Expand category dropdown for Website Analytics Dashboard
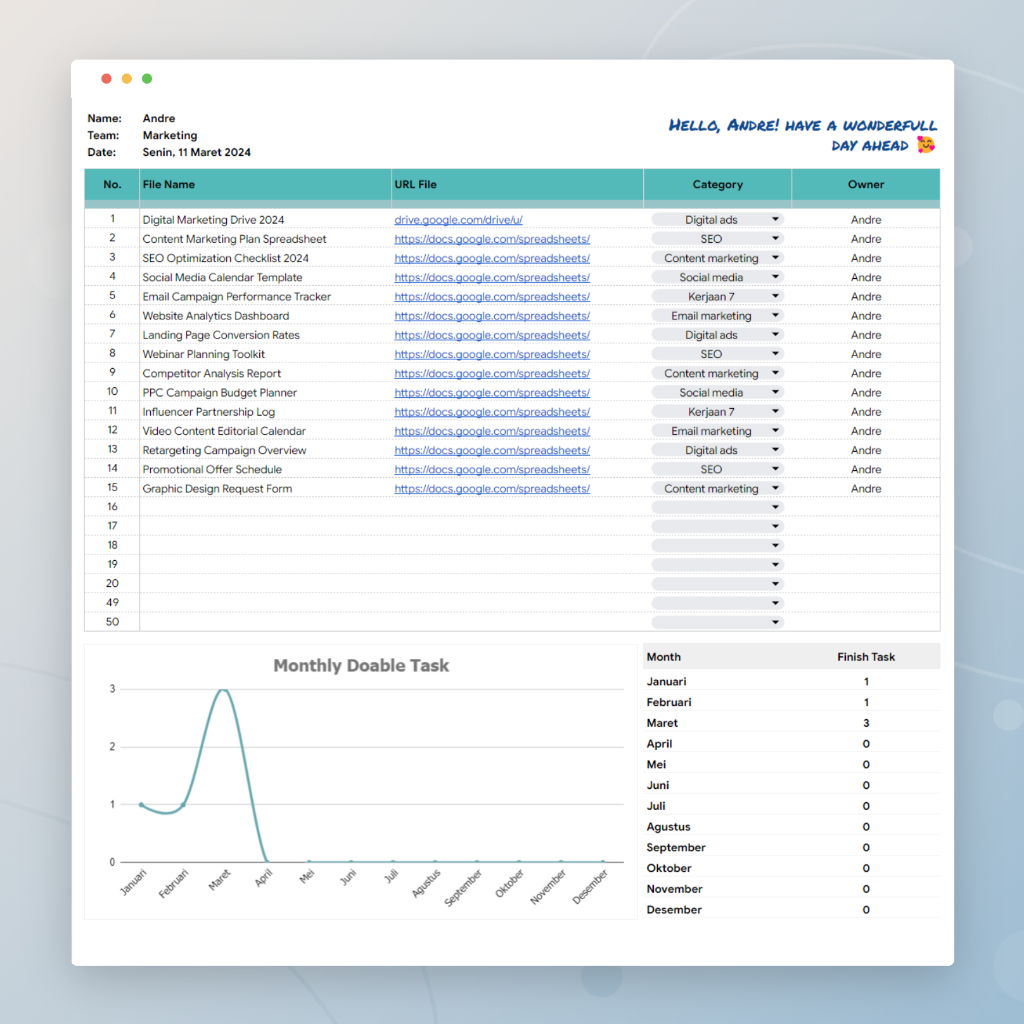 (775, 316)
